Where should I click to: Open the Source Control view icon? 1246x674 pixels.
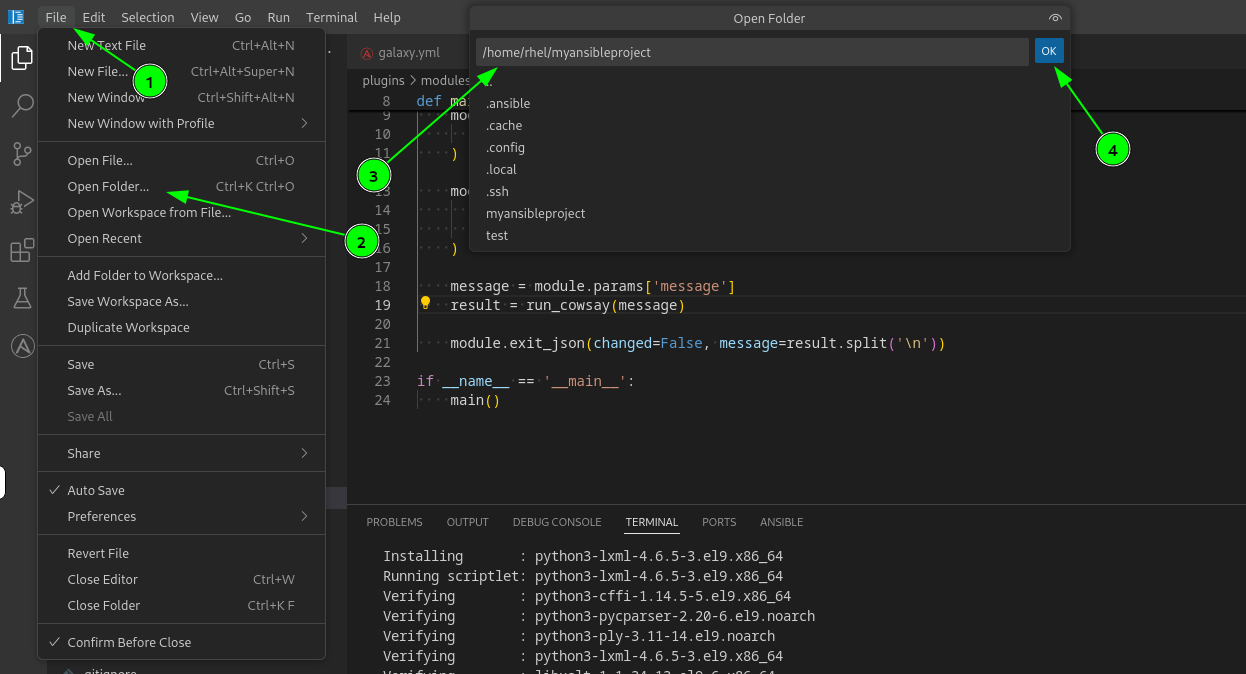coord(22,154)
